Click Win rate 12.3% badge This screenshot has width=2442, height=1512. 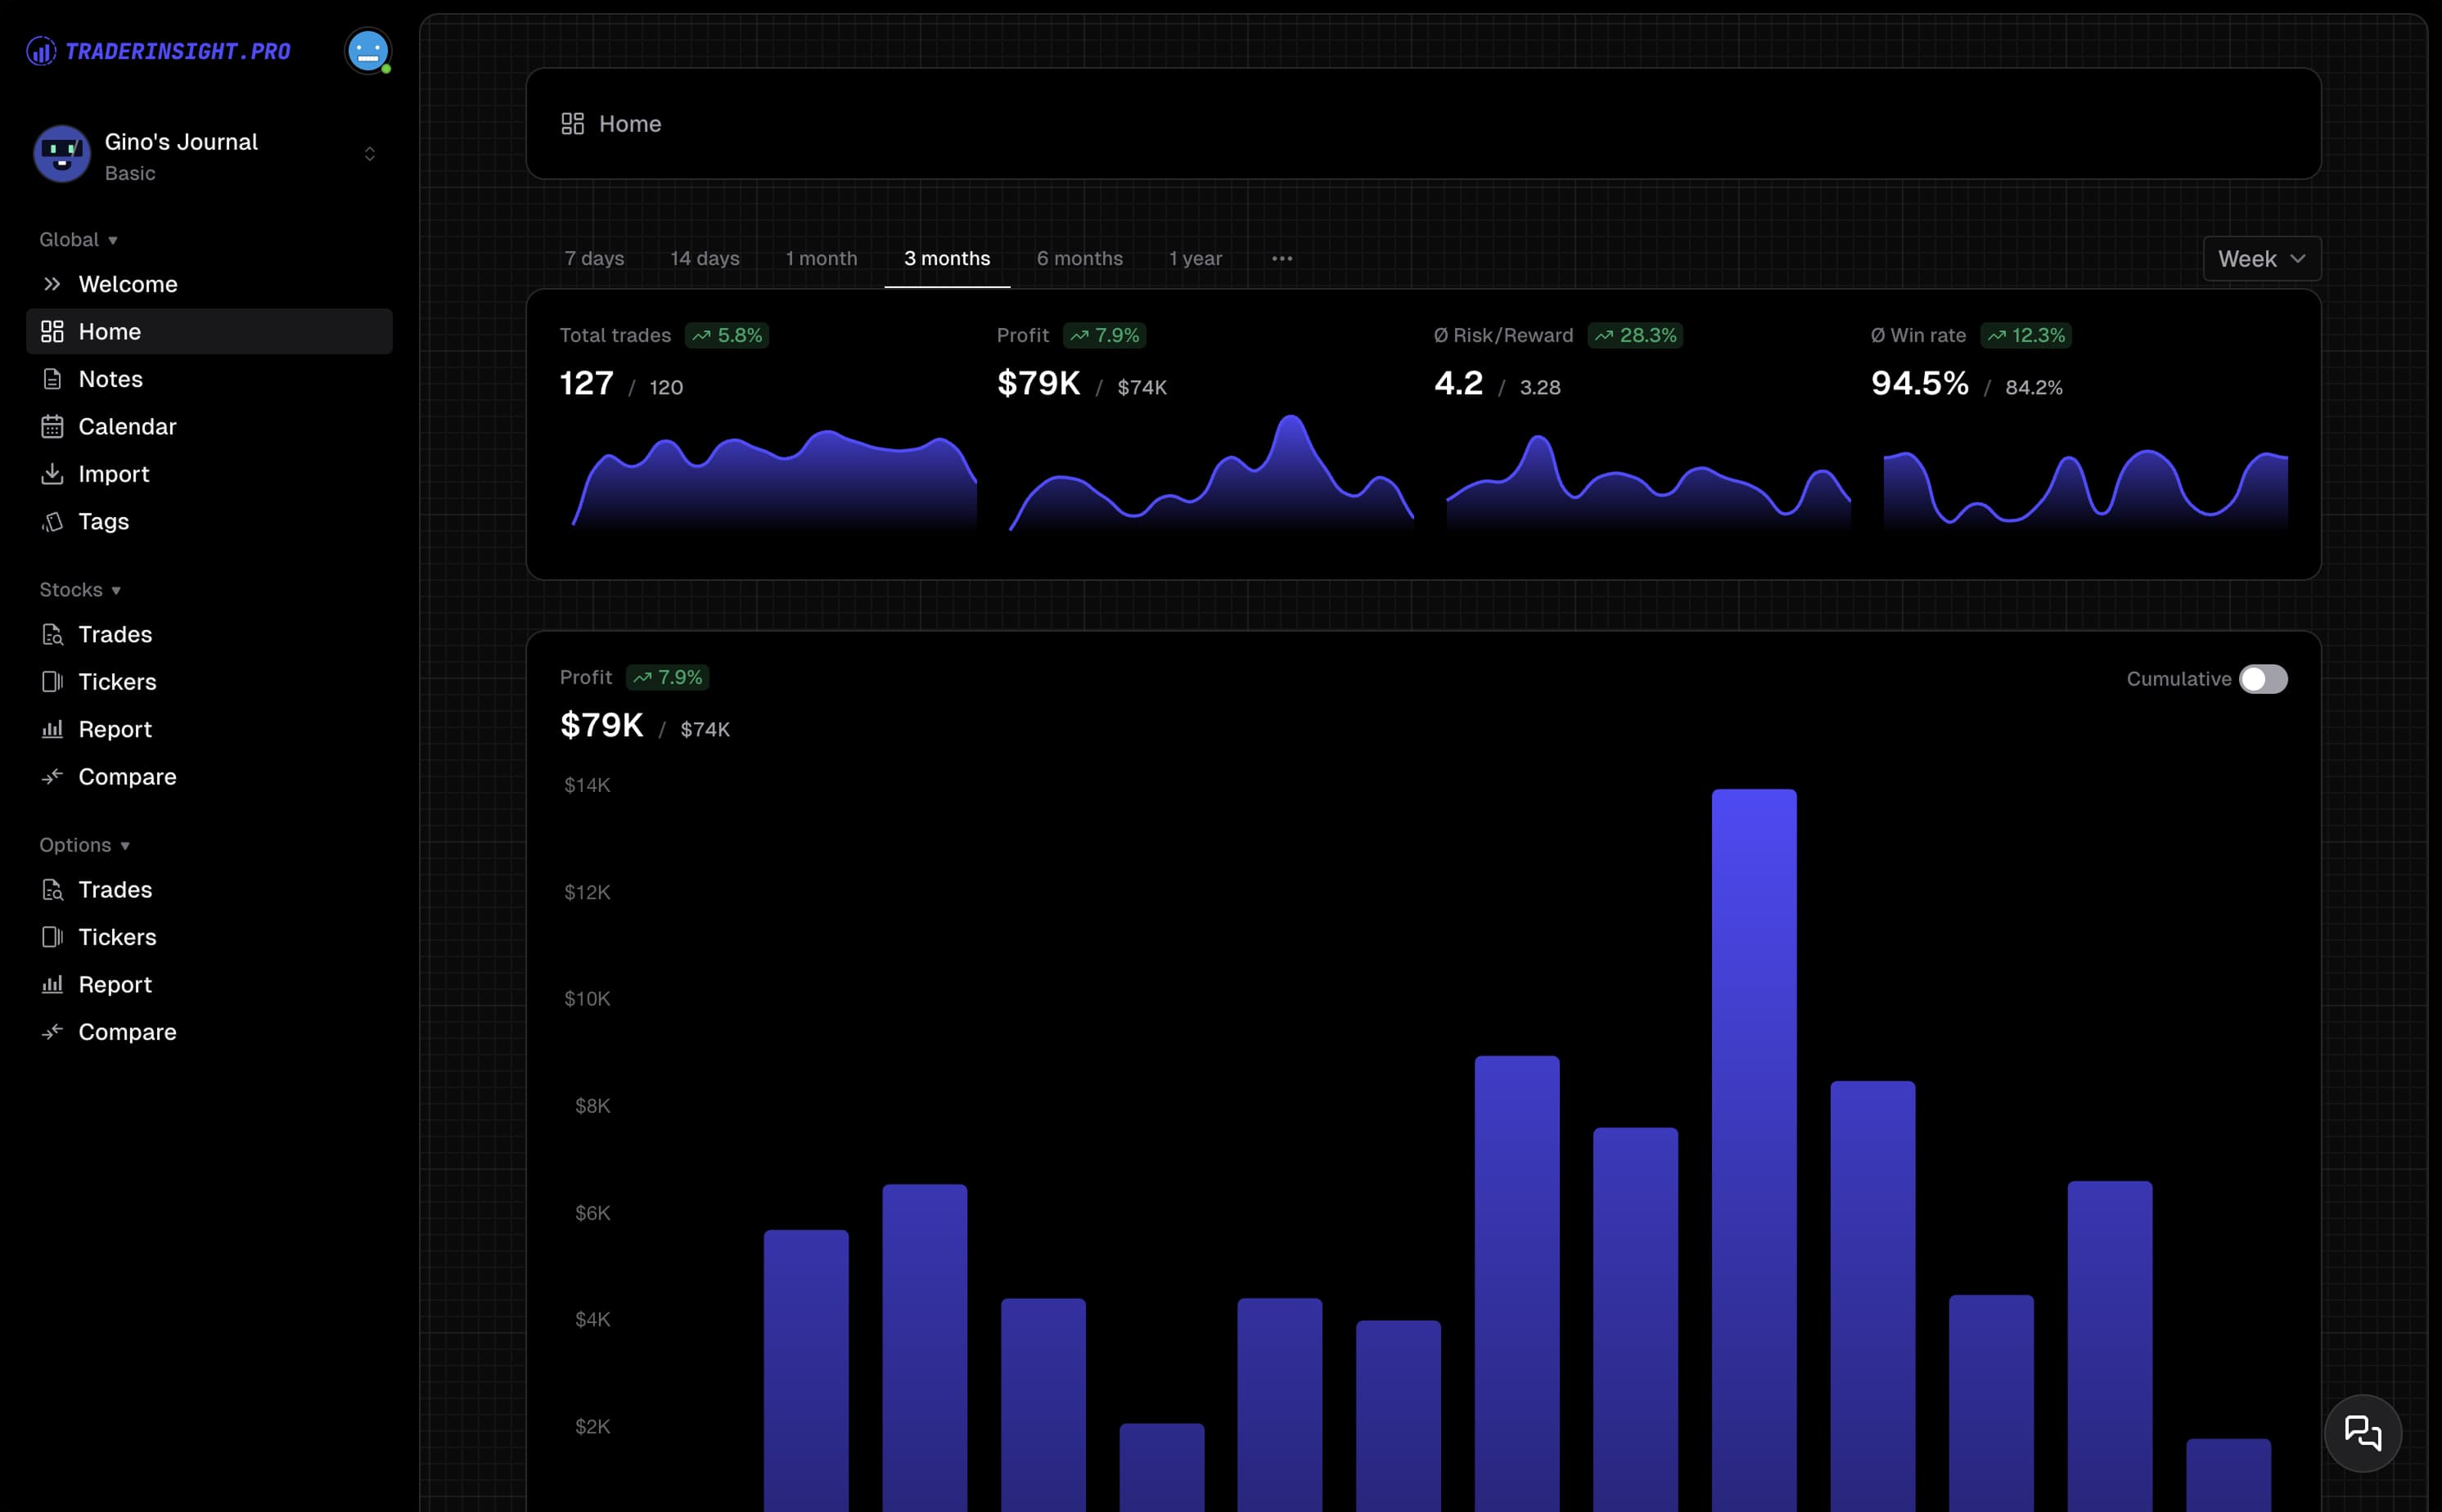2025,335
